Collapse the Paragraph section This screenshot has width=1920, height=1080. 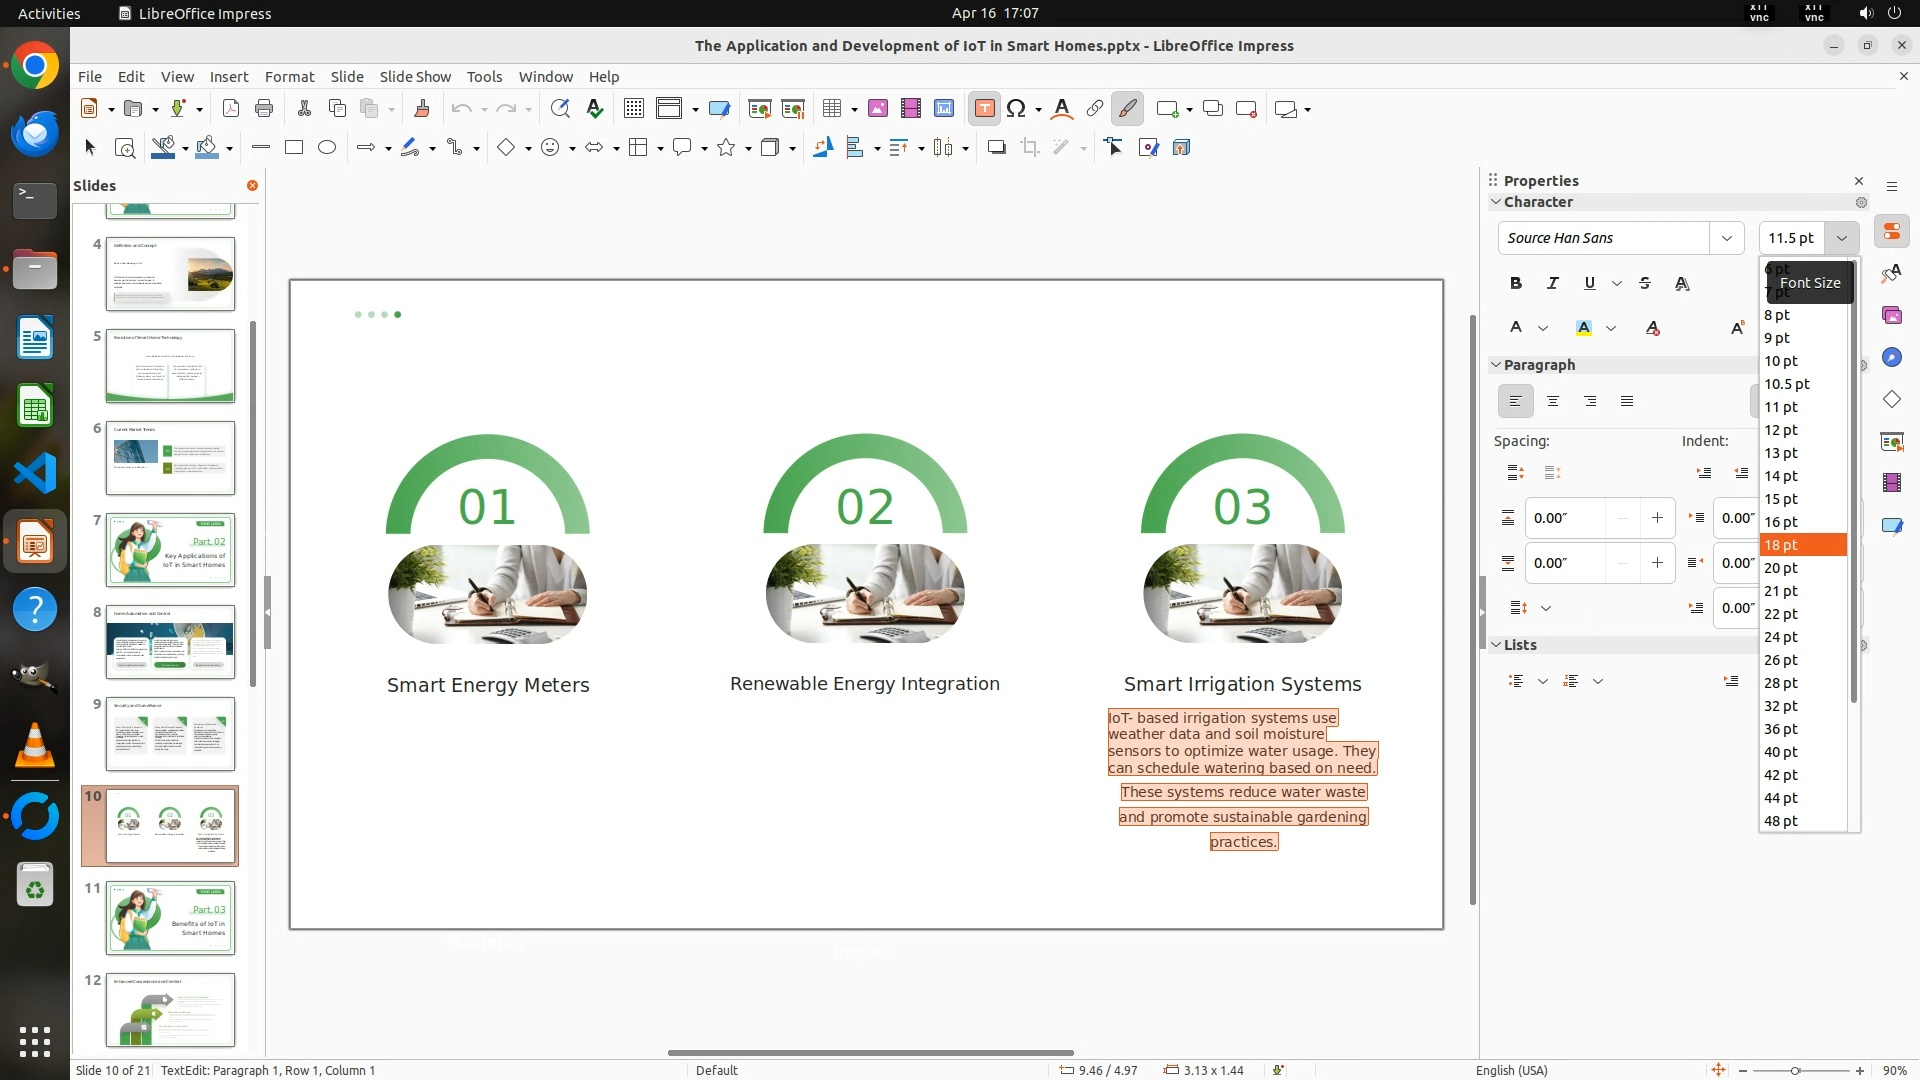[1496, 365]
